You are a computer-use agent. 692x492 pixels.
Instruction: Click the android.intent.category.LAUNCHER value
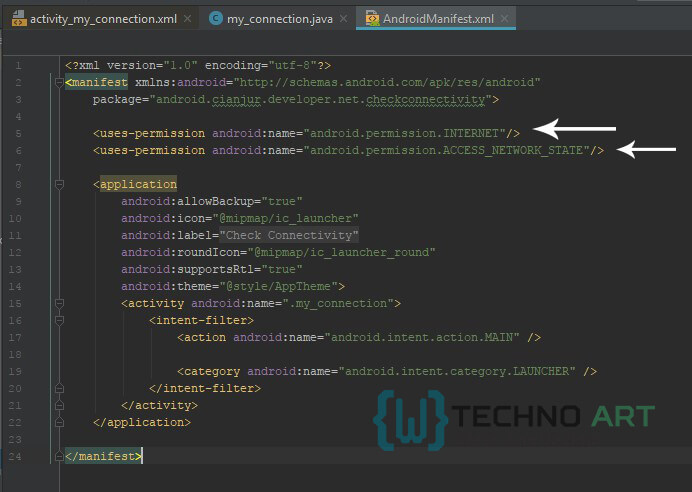point(457,372)
